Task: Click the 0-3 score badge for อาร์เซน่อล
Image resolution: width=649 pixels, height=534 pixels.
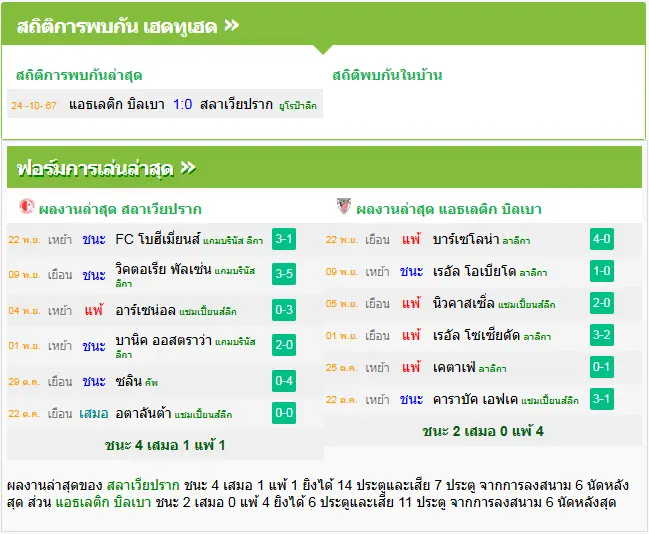Action: (x=284, y=310)
